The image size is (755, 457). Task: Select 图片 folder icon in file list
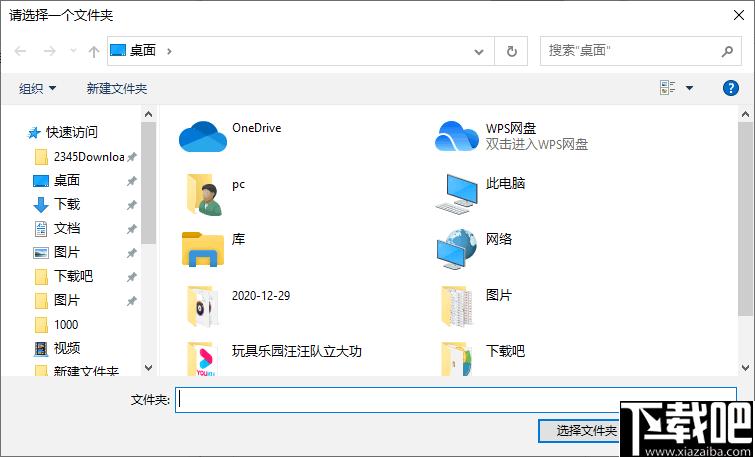pos(456,306)
